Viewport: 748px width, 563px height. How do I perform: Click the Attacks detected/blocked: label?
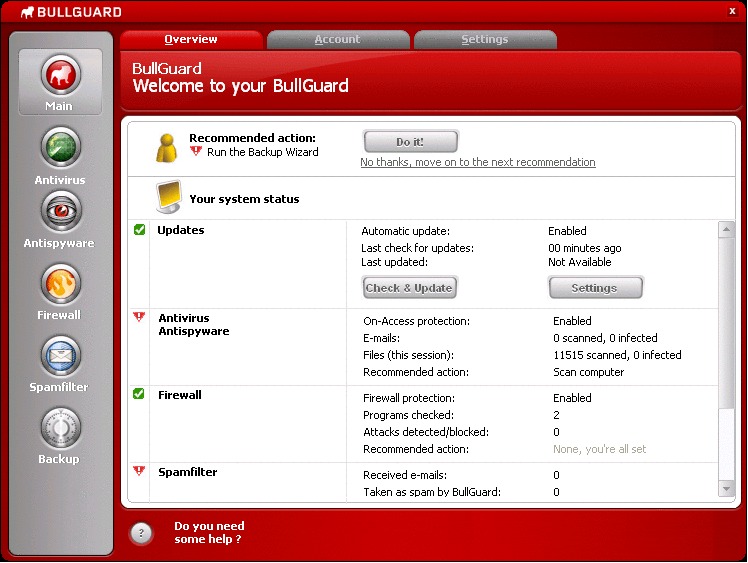[426, 432]
